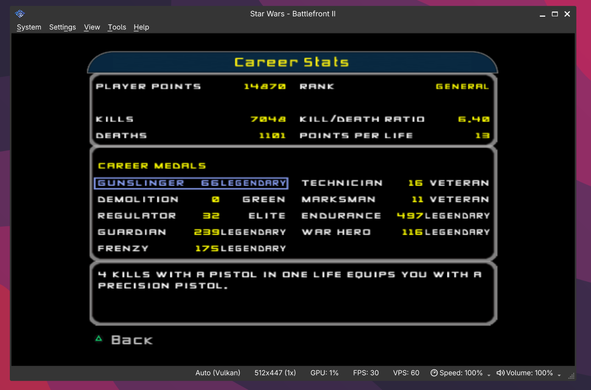The image size is (591, 390).
Task: Click the Kills value 7048
Action: pyautogui.click(x=268, y=119)
